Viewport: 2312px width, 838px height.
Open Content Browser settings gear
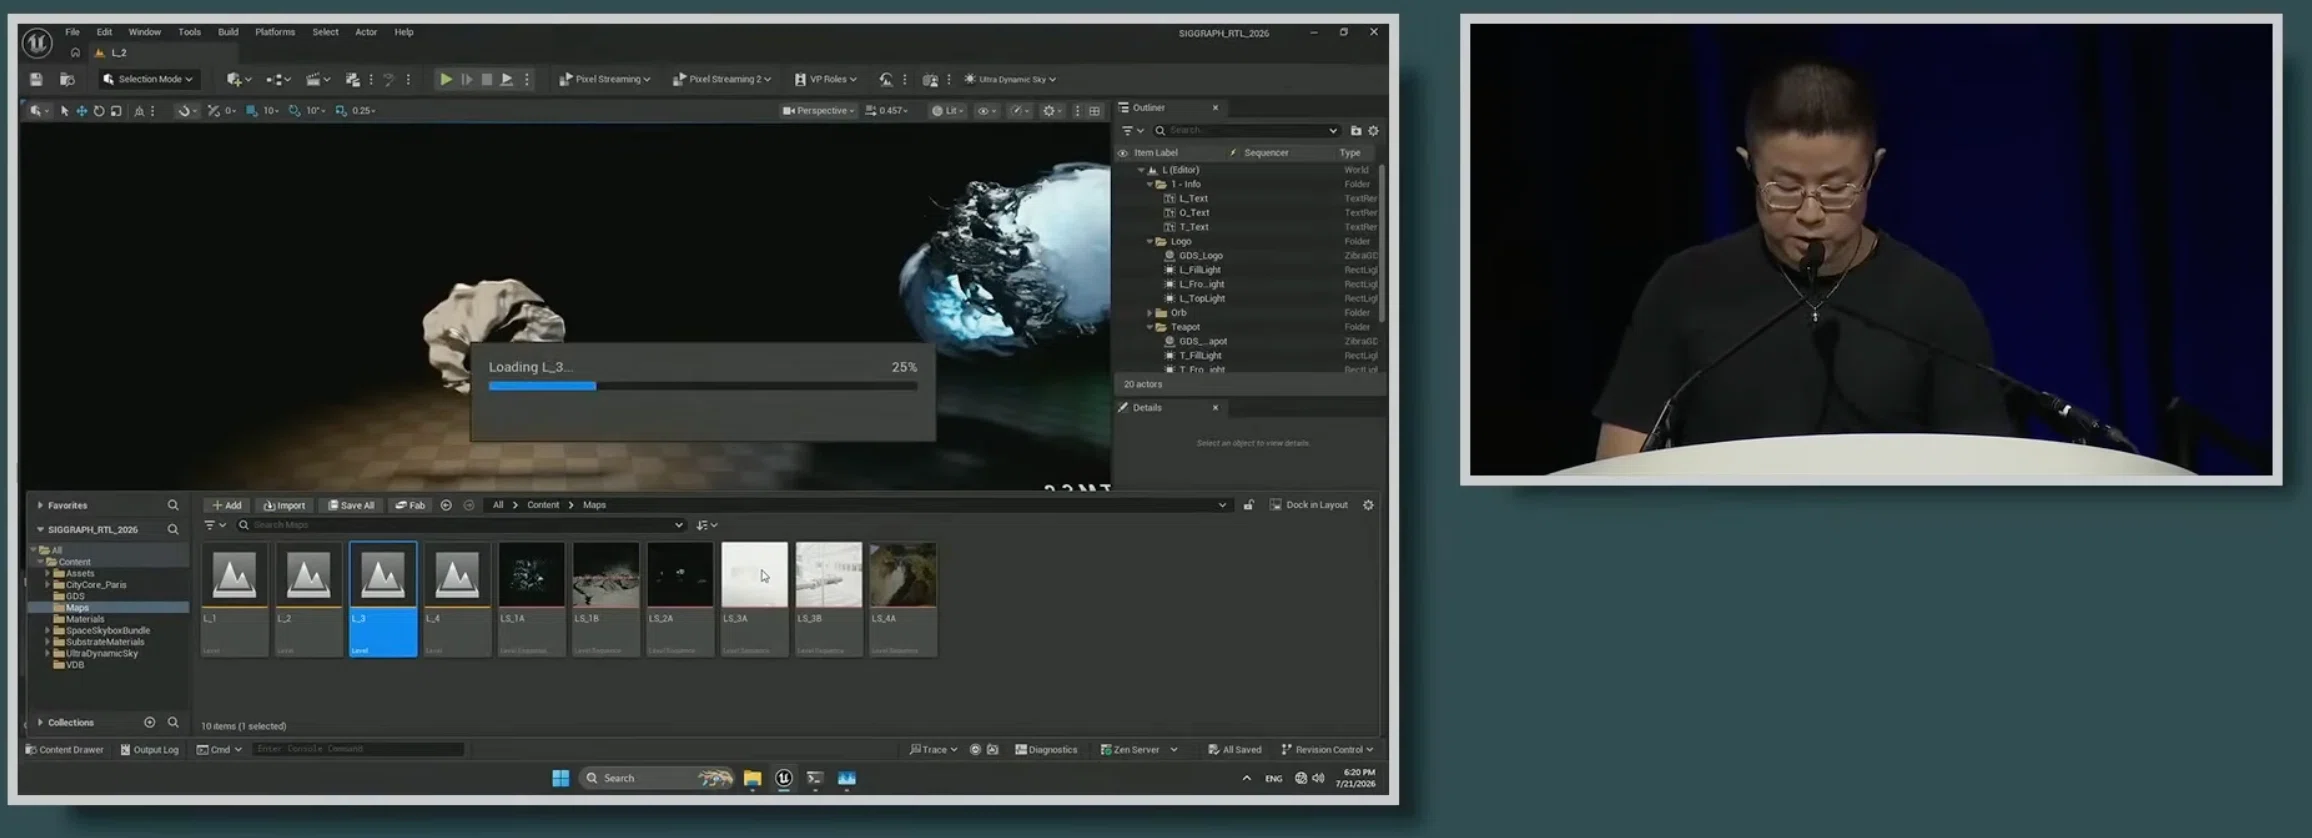(1368, 505)
